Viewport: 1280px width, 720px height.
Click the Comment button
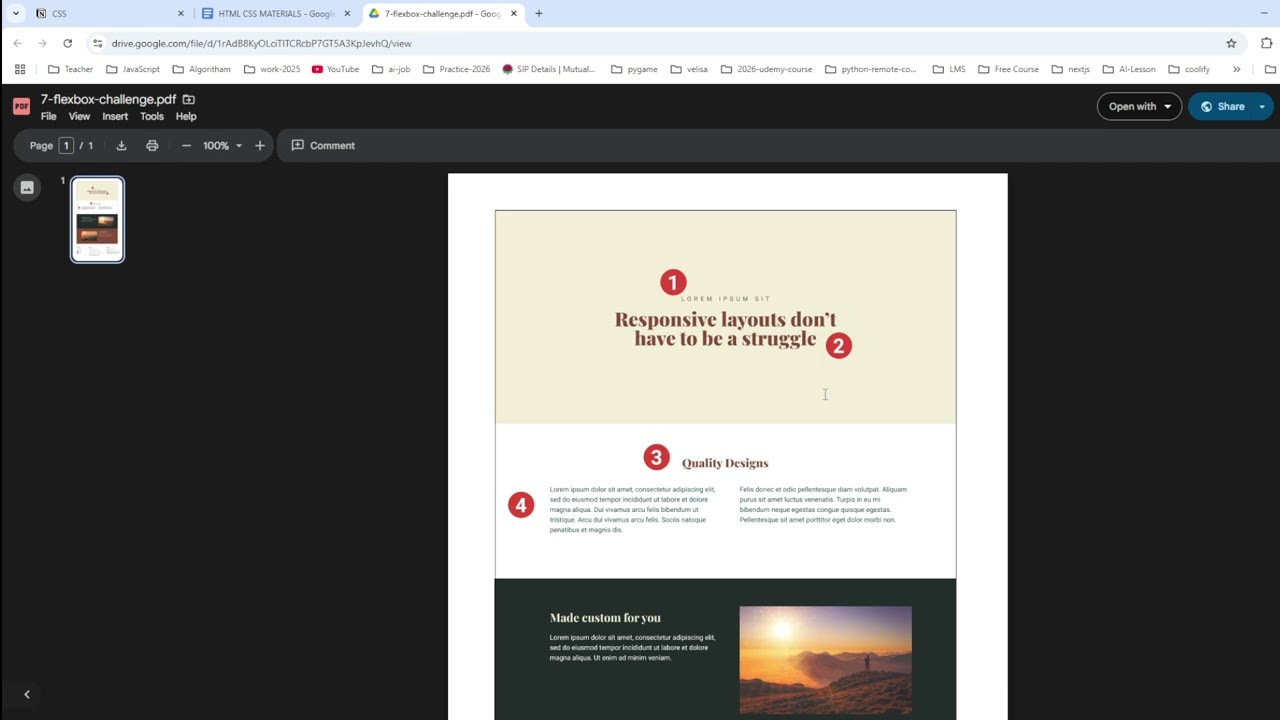[x=323, y=146]
